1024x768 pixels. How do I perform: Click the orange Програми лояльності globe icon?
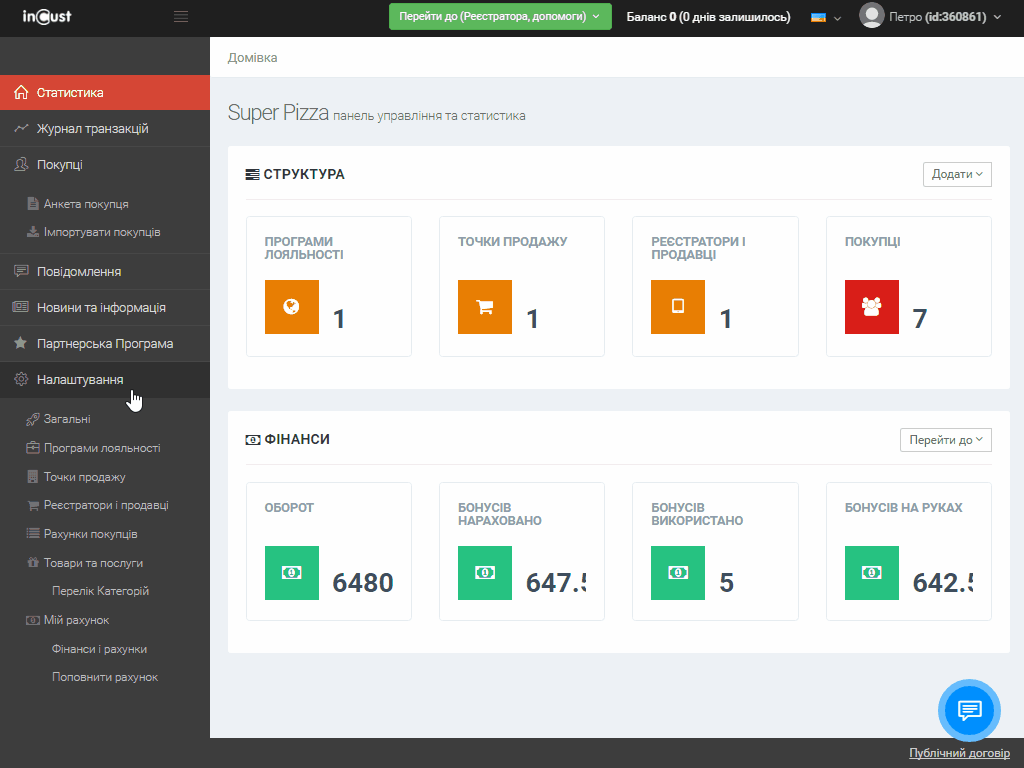tap(292, 307)
